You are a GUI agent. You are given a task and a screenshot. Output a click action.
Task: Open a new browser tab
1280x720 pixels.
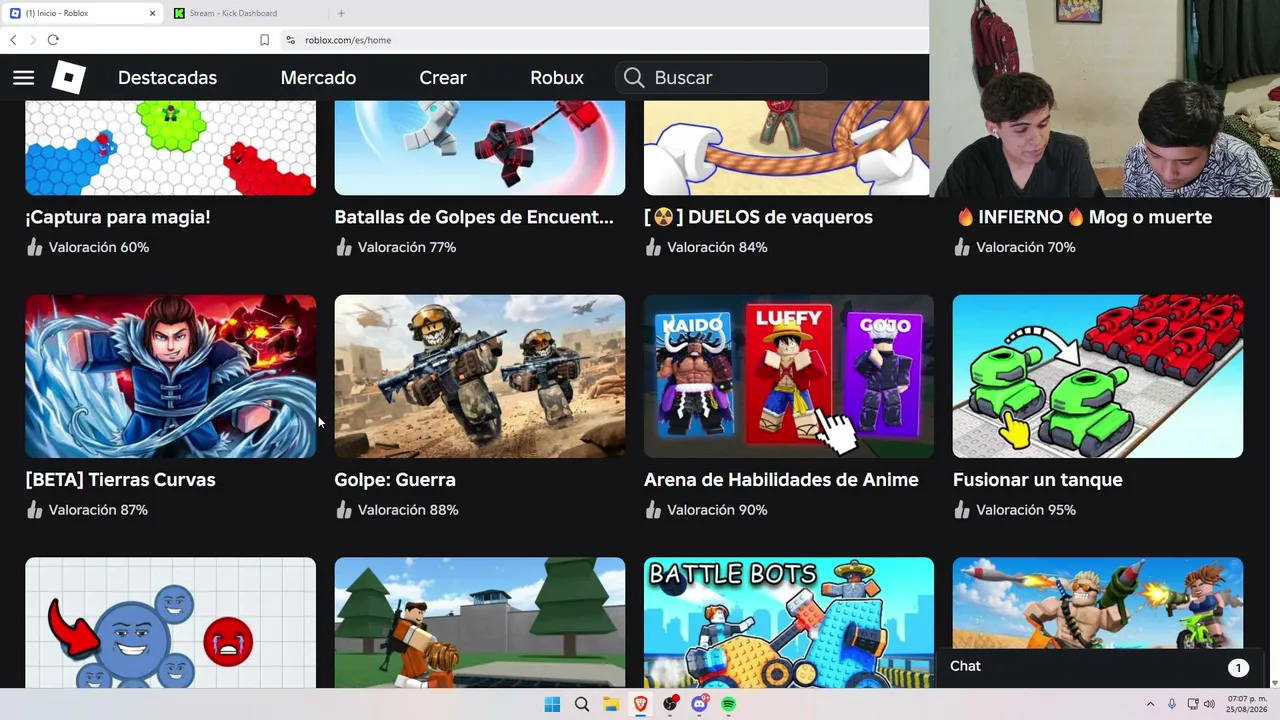click(341, 13)
